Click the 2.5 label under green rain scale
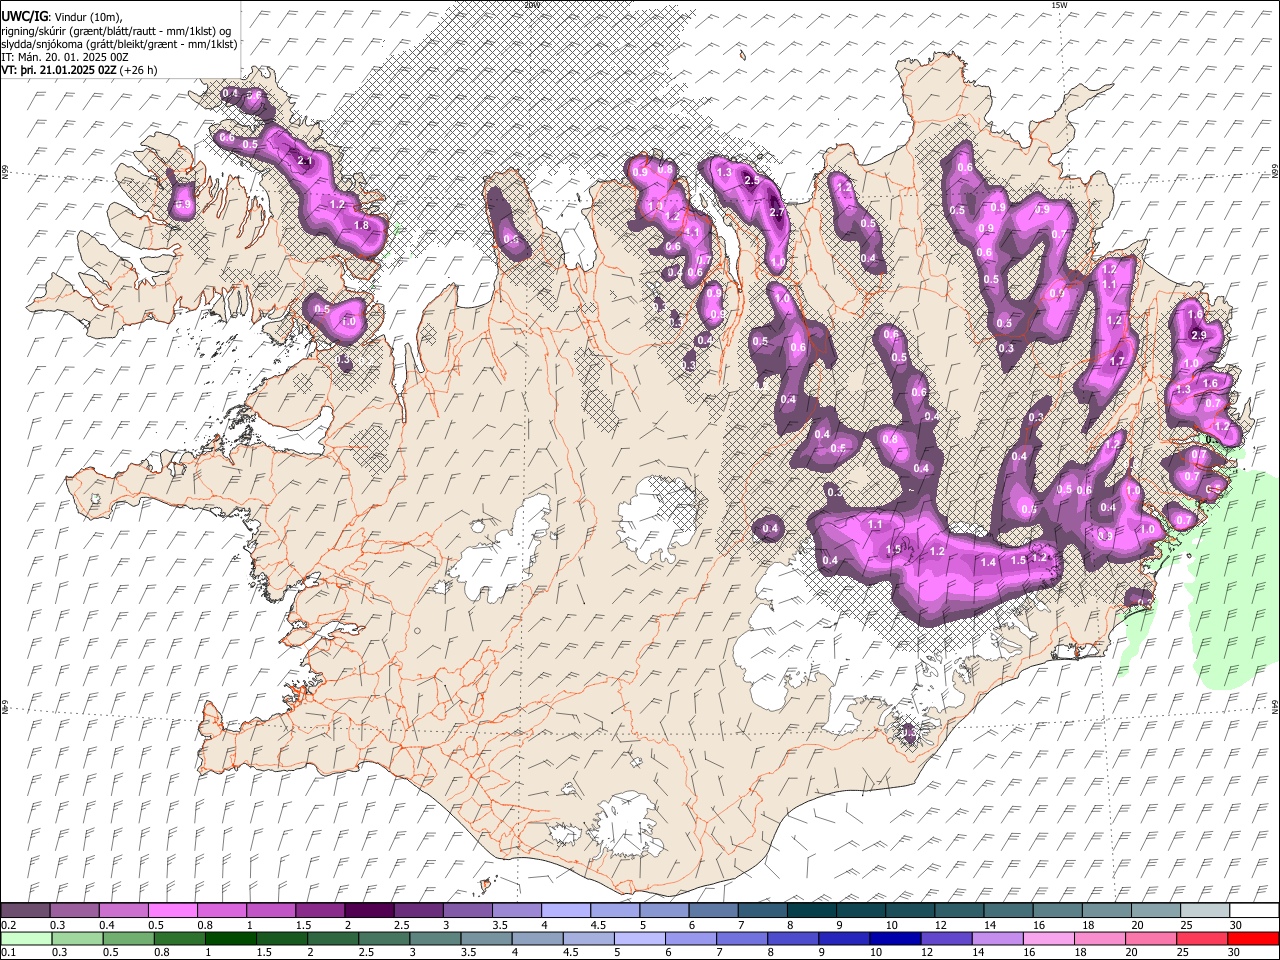This screenshot has height=960, width=1280. click(366, 952)
